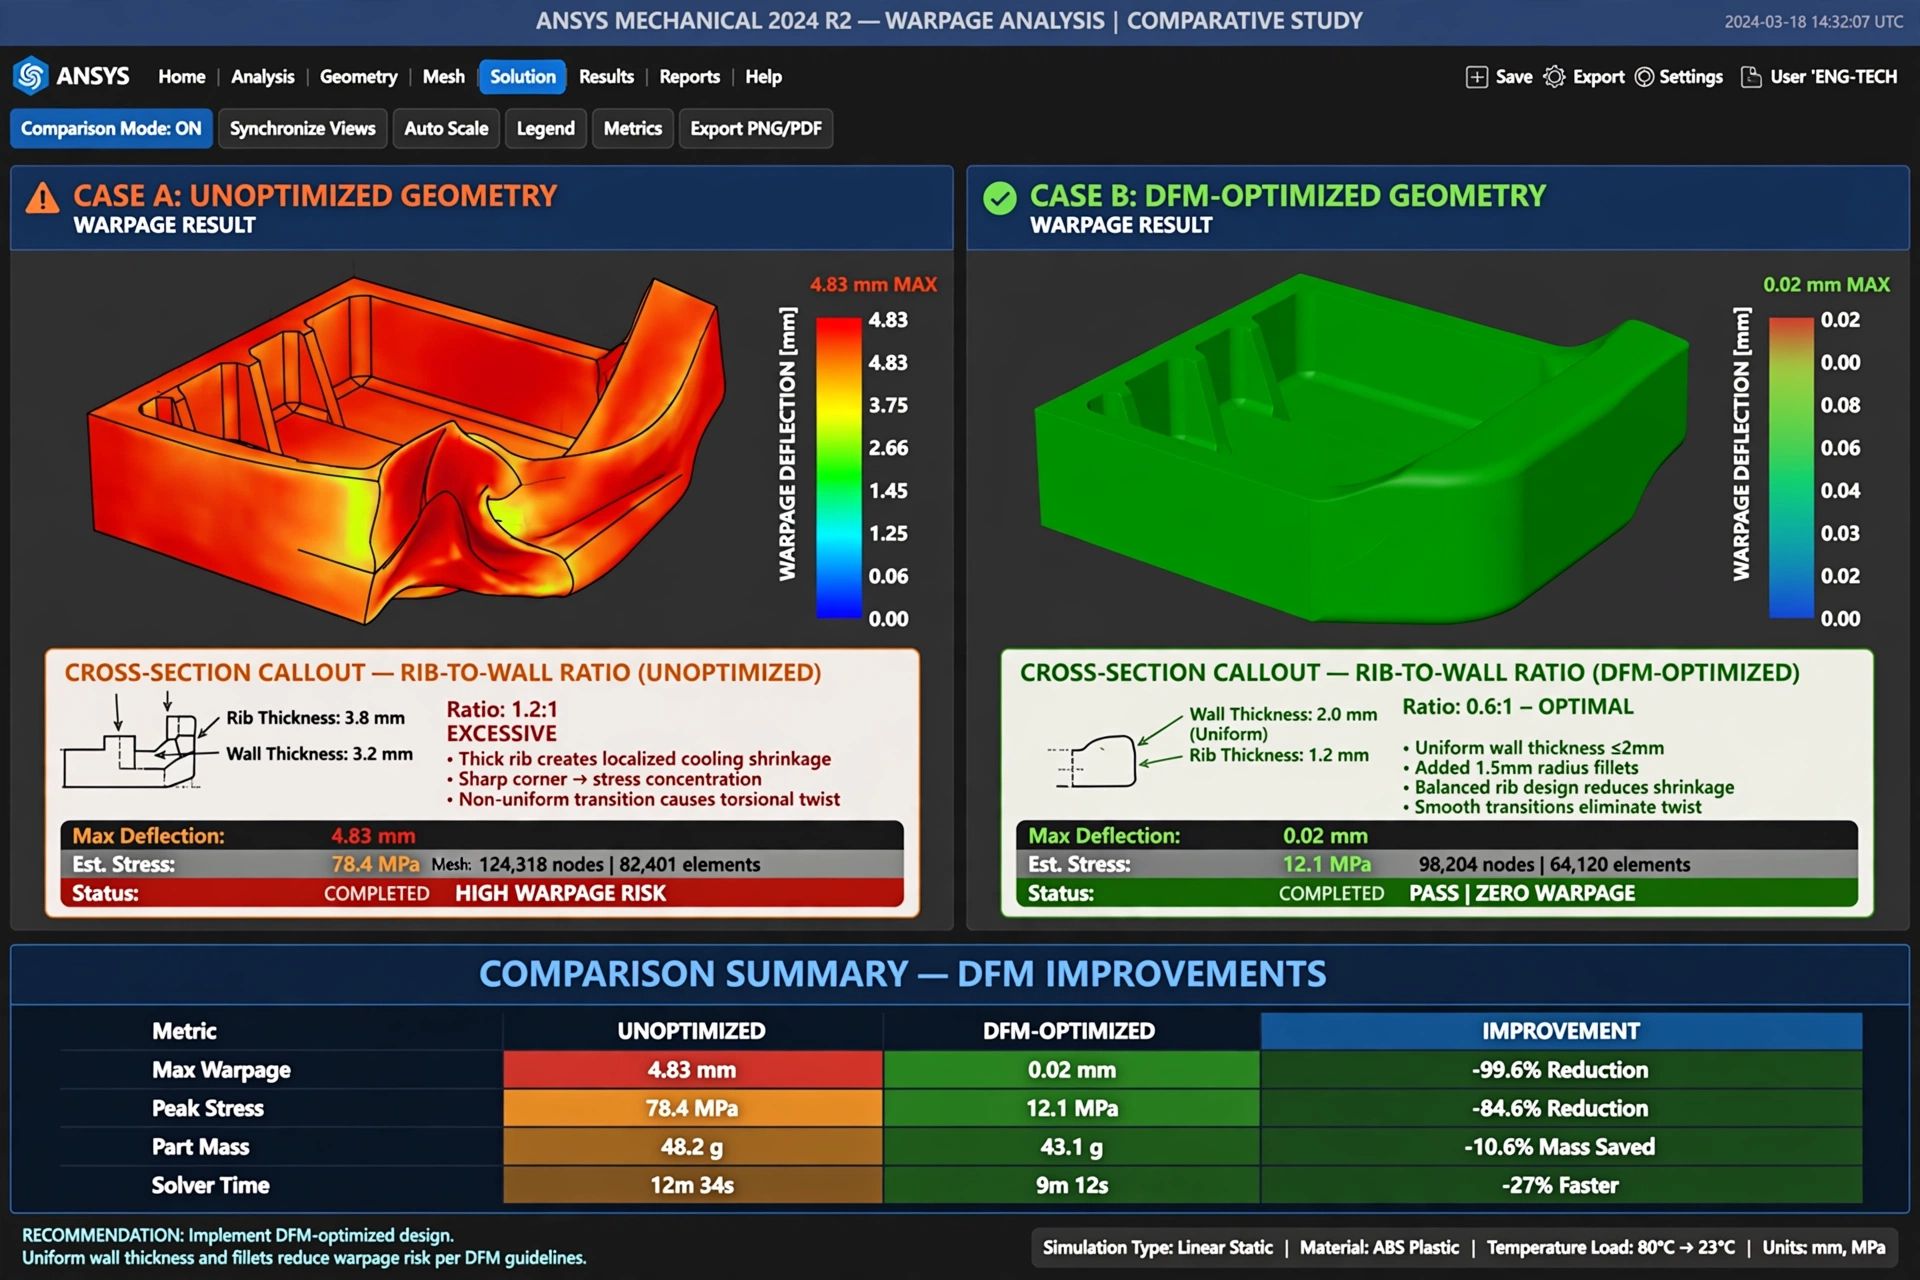Click the green DFM-optimized 3D model
This screenshot has width=1920, height=1280.
[1360, 450]
